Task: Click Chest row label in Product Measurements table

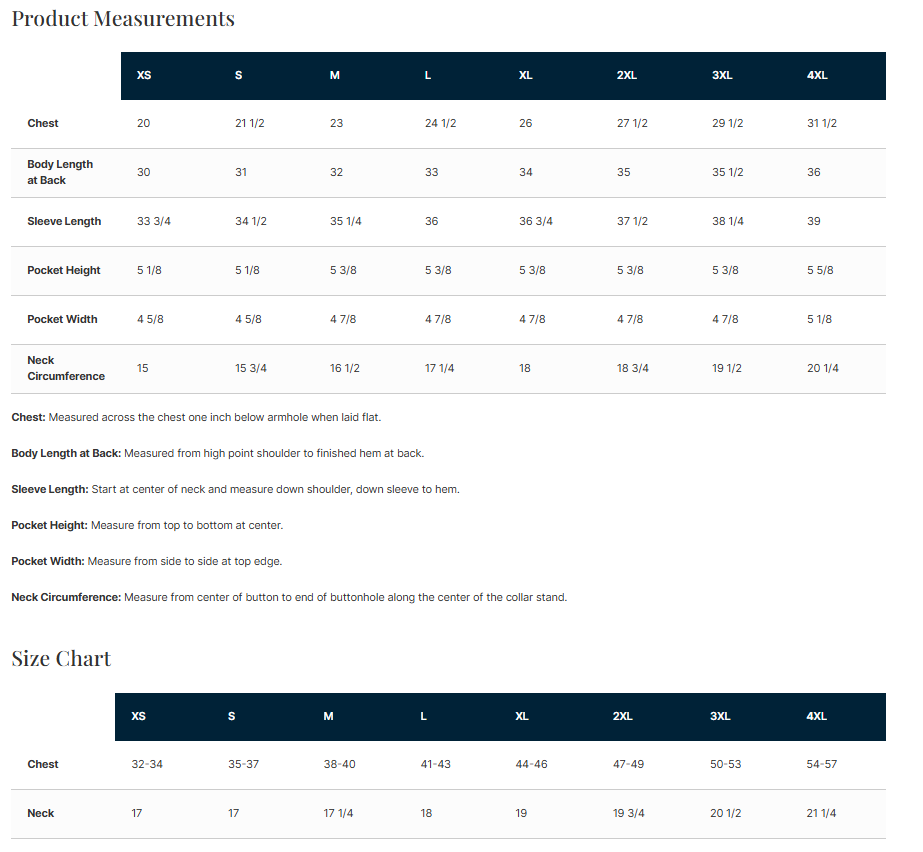Action: pyautogui.click(x=43, y=124)
